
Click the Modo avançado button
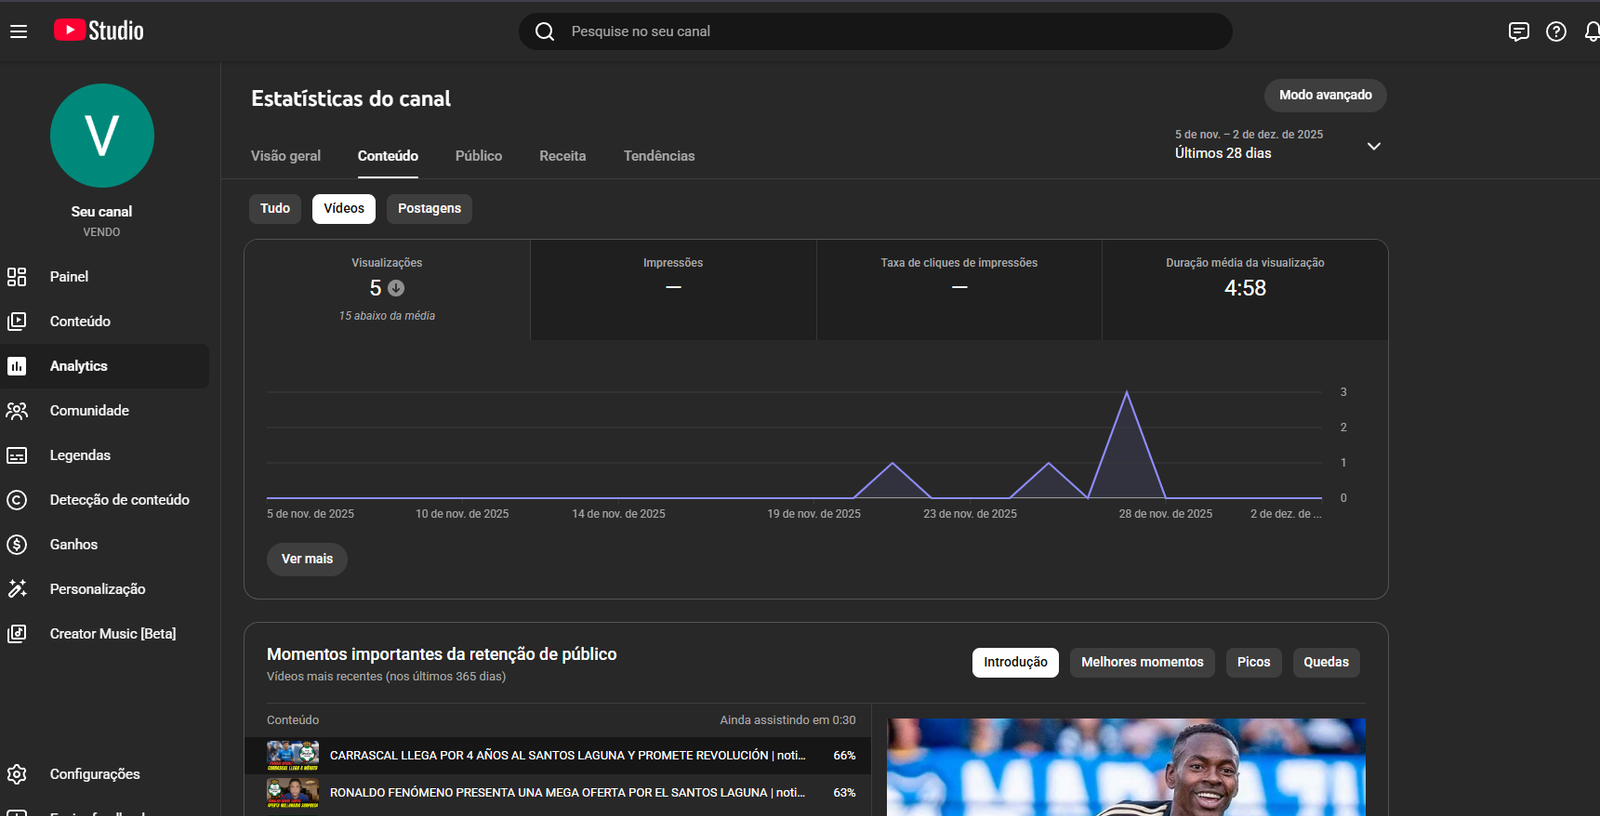click(x=1325, y=95)
